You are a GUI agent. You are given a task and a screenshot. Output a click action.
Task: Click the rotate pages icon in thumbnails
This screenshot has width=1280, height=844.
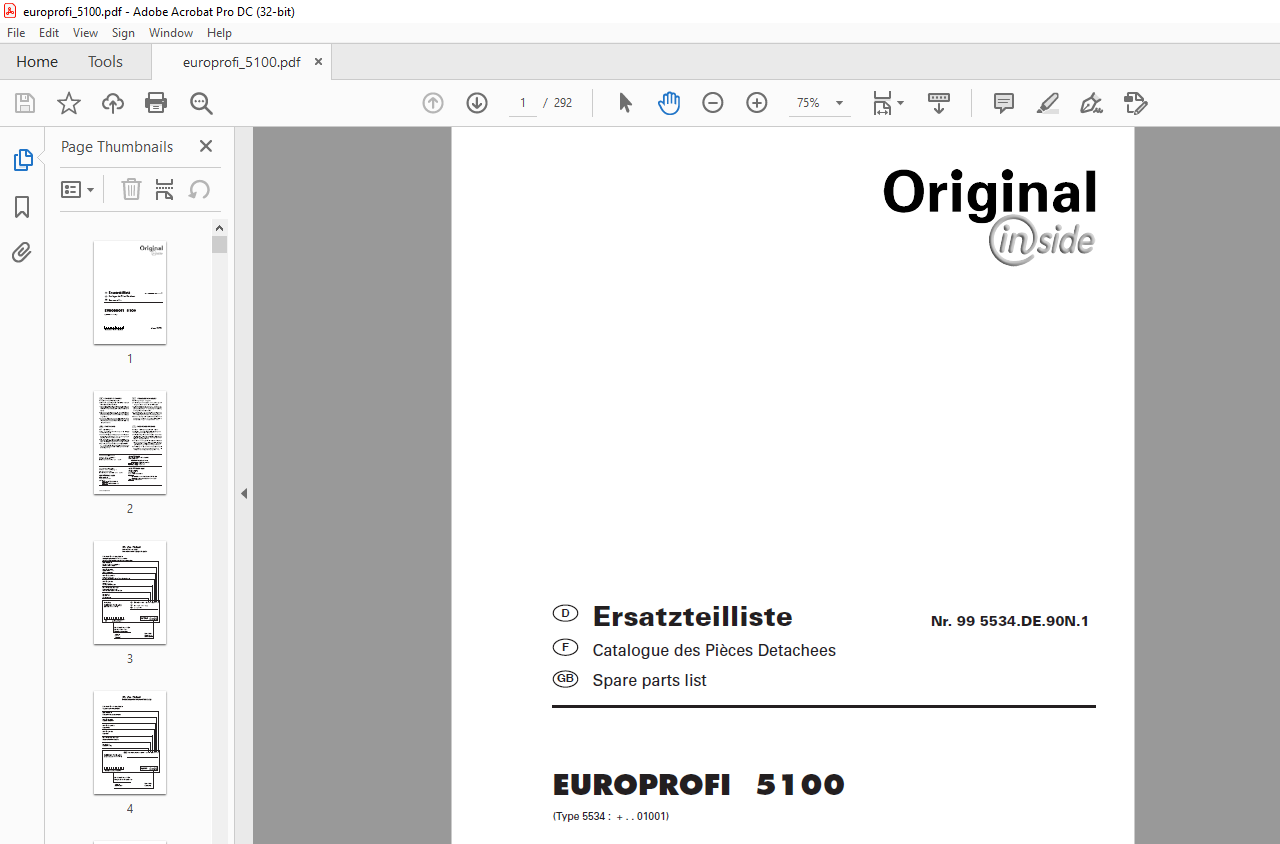point(200,189)
